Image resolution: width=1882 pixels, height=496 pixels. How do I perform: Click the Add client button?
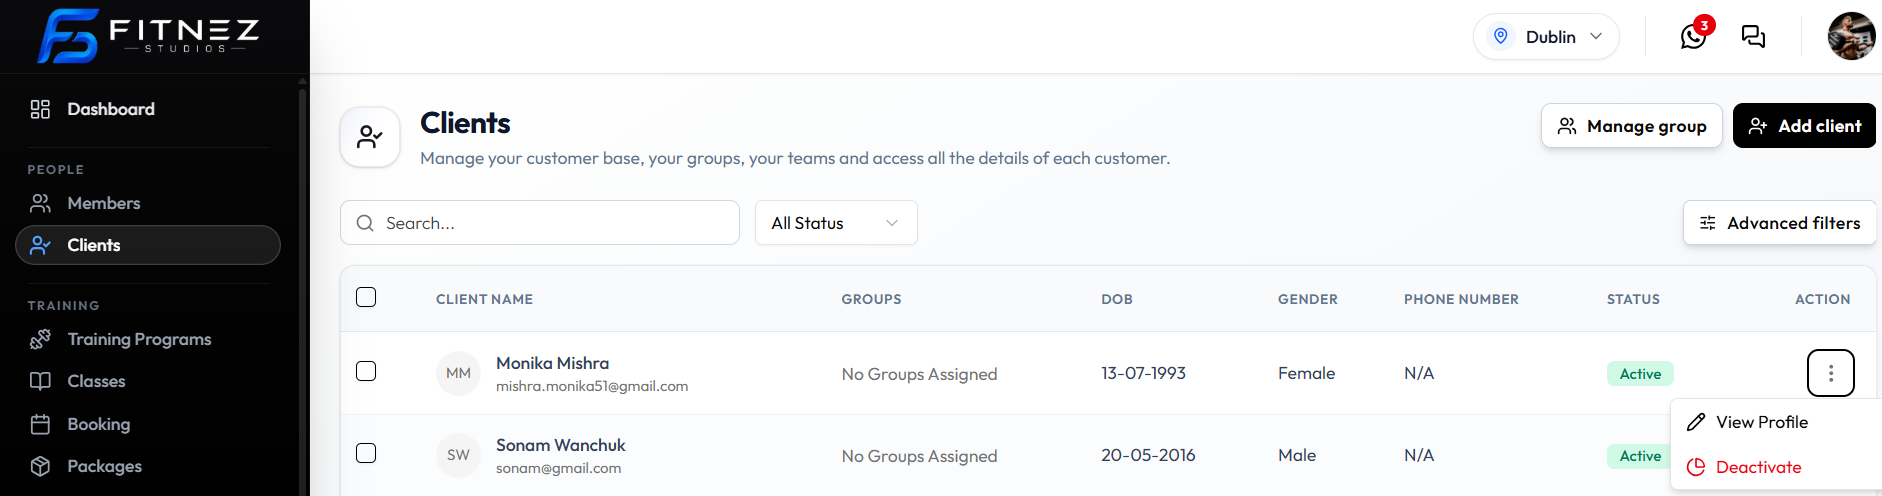coord(1804,126)
